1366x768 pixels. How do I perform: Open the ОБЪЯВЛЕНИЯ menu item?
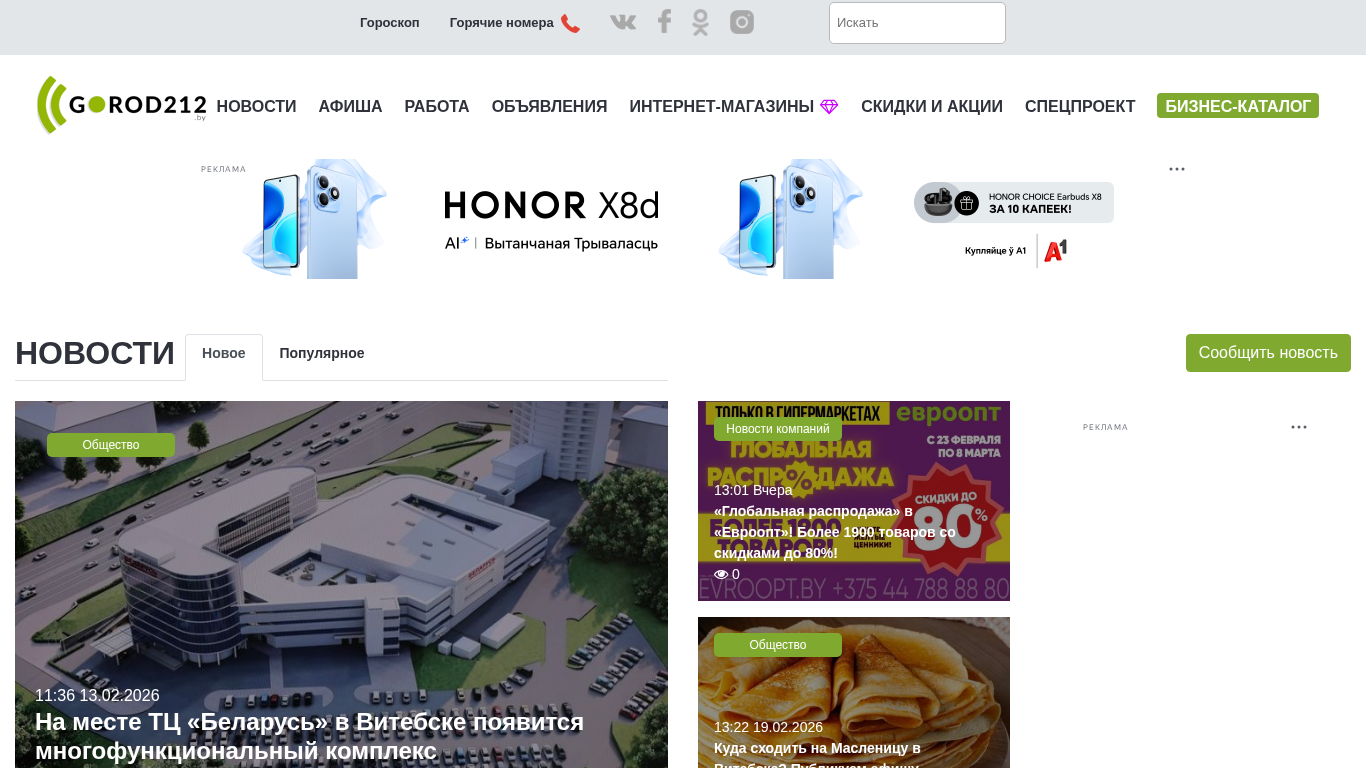click(550, 107)
